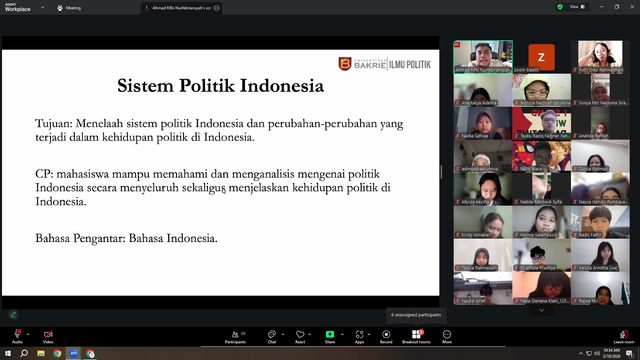
Task: Click the system tray volume icon
Action: [597, 353]
